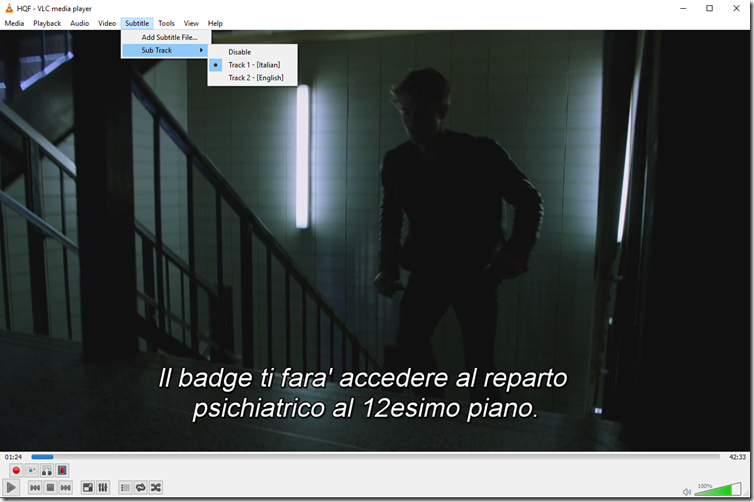Mute audio via the speaker icon
The height and width of the screenshot is (502, 754).
coord(687,491)
